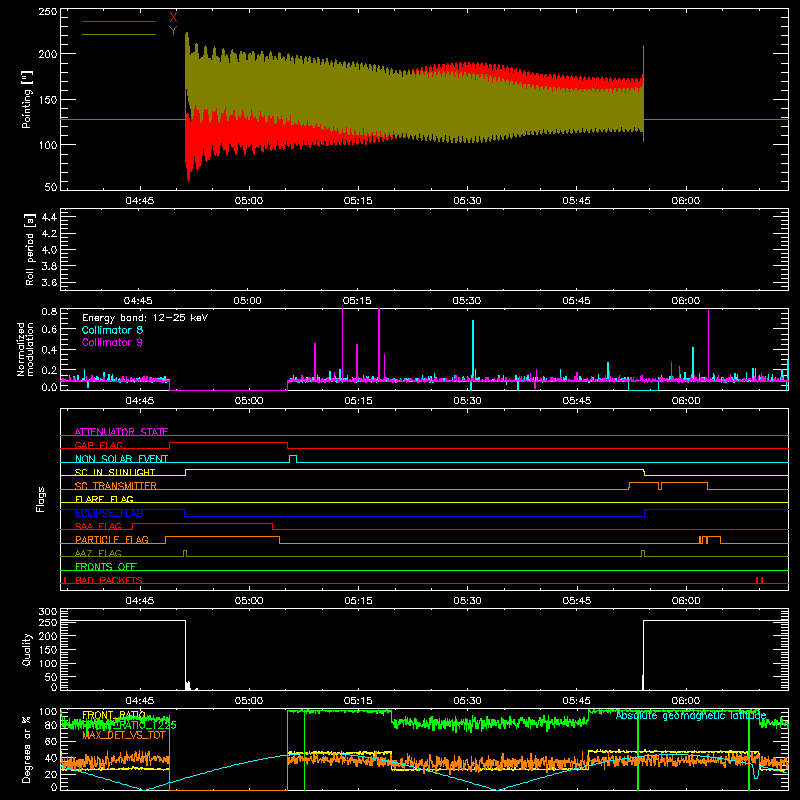
Task: Click the 05:15 time label under Pointing plot
Action: point(358,201)
